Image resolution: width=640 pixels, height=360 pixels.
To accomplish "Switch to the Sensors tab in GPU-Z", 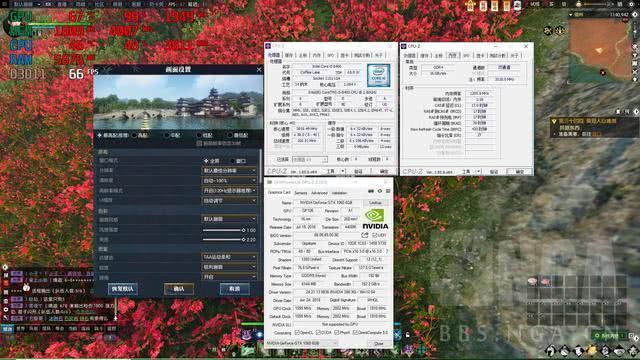I will [x=300, y=193].
